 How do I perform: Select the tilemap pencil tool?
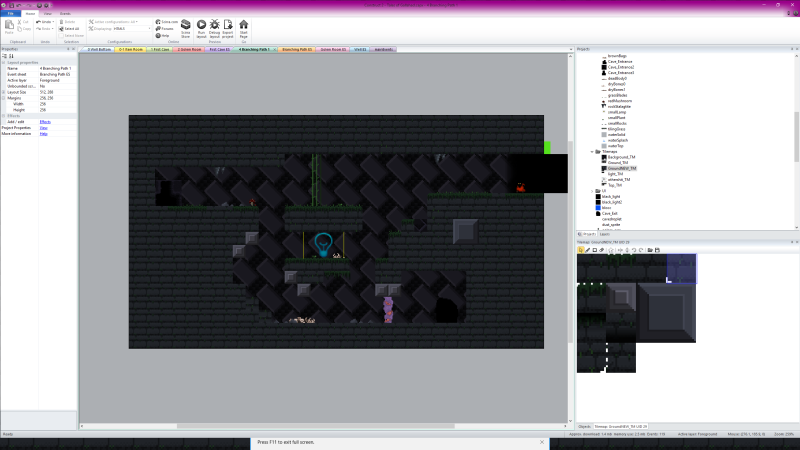click(588, 250)
